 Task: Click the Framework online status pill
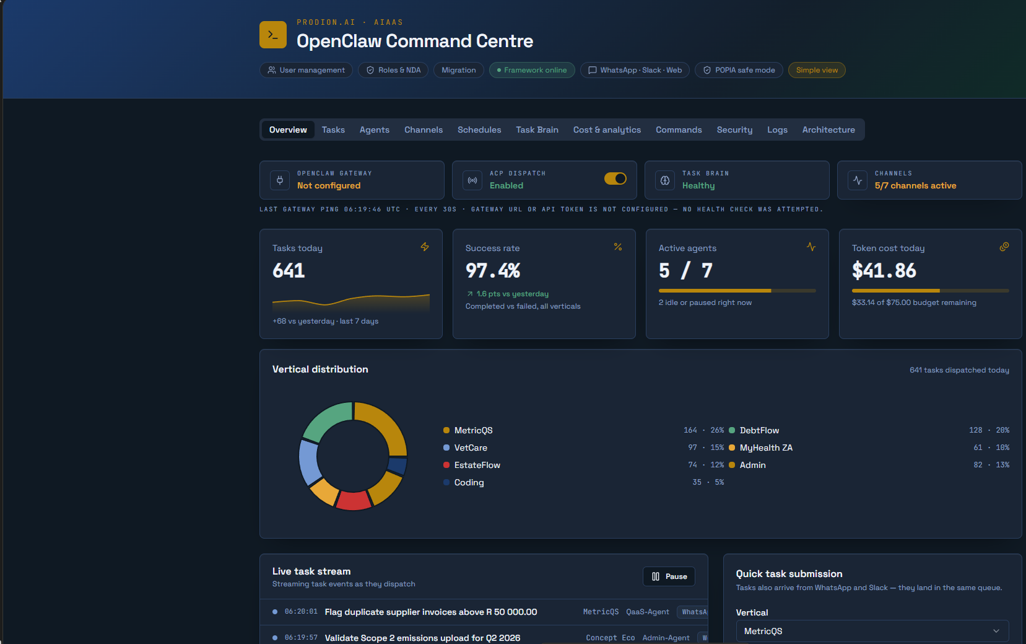tap(532, 70)
